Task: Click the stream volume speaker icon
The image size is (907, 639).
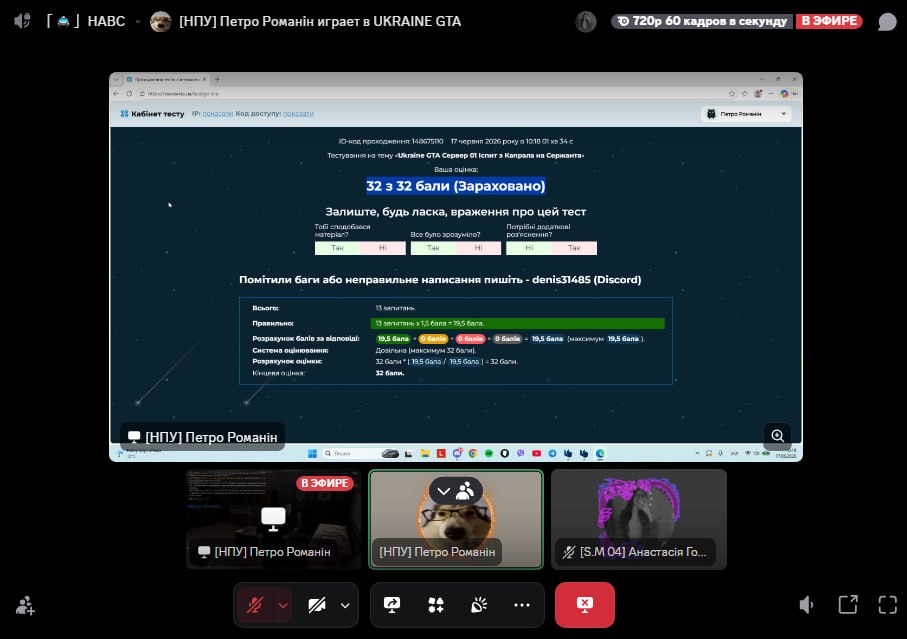Action: tap(806, 605)
